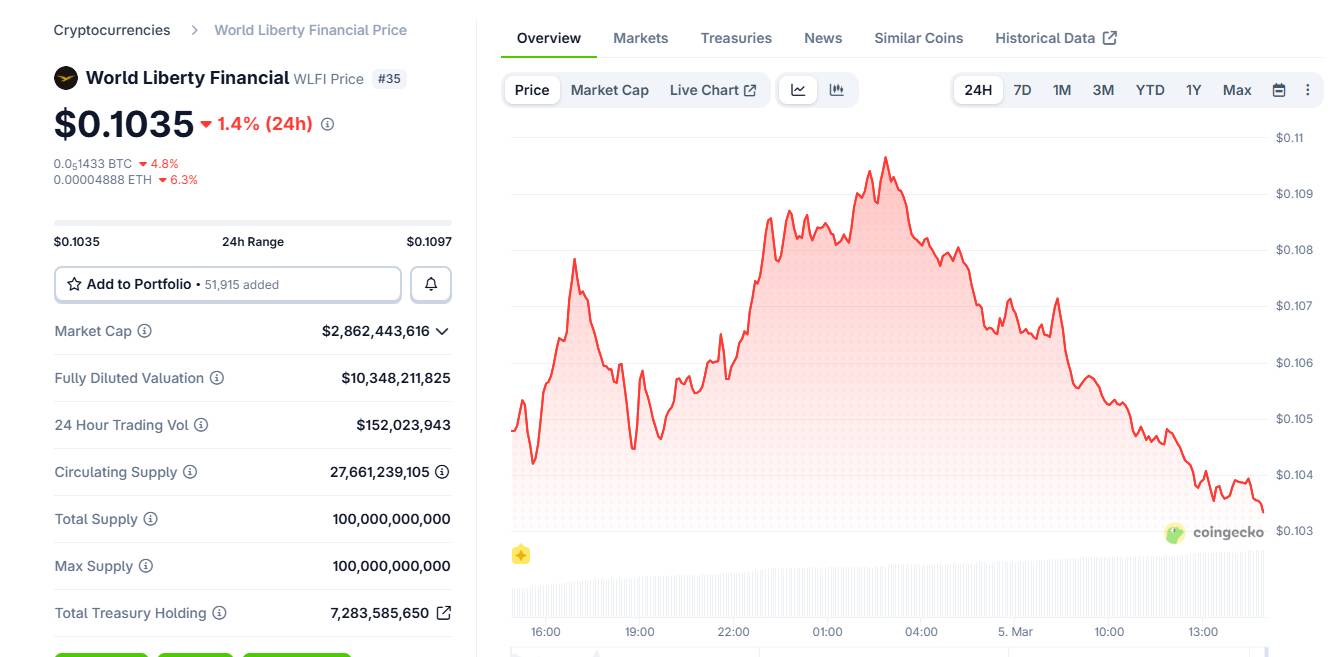Click the Cryptocurrencies breadcrumb link
The width and height of the screenshot is (1338, 657).
[x=111, y=29]
